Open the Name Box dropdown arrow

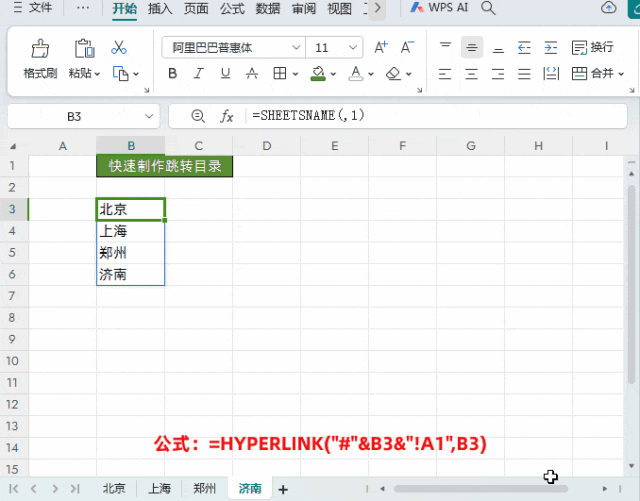point(149,116)
